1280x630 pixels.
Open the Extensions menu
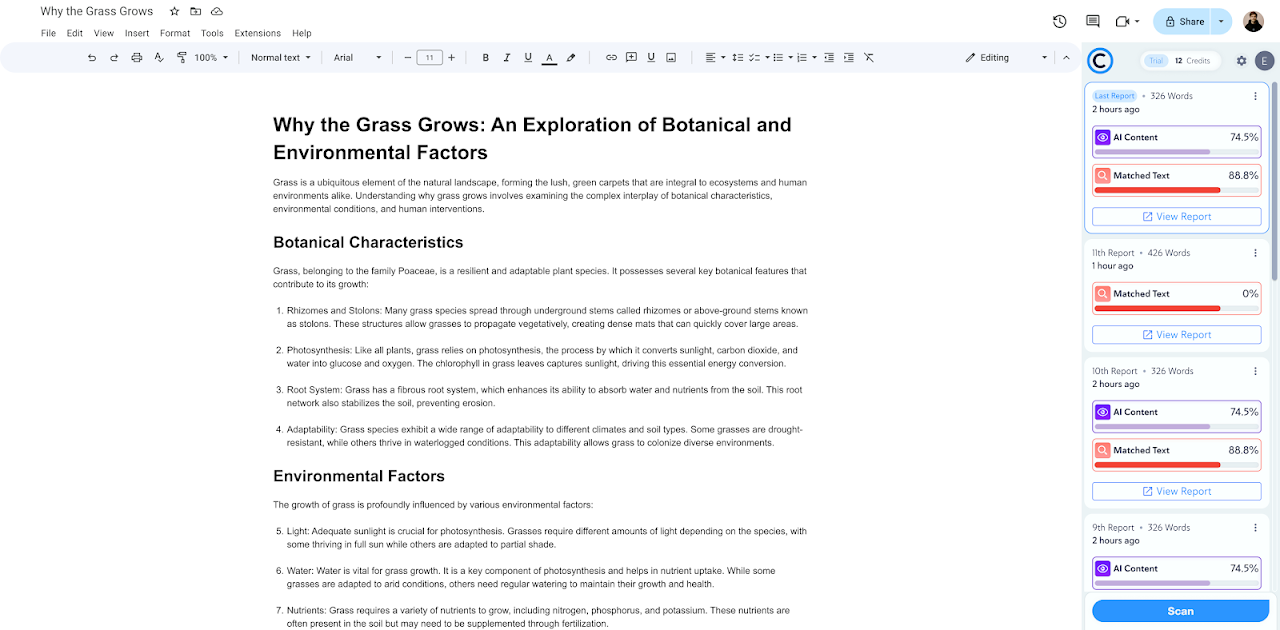(x=257, y=33)
